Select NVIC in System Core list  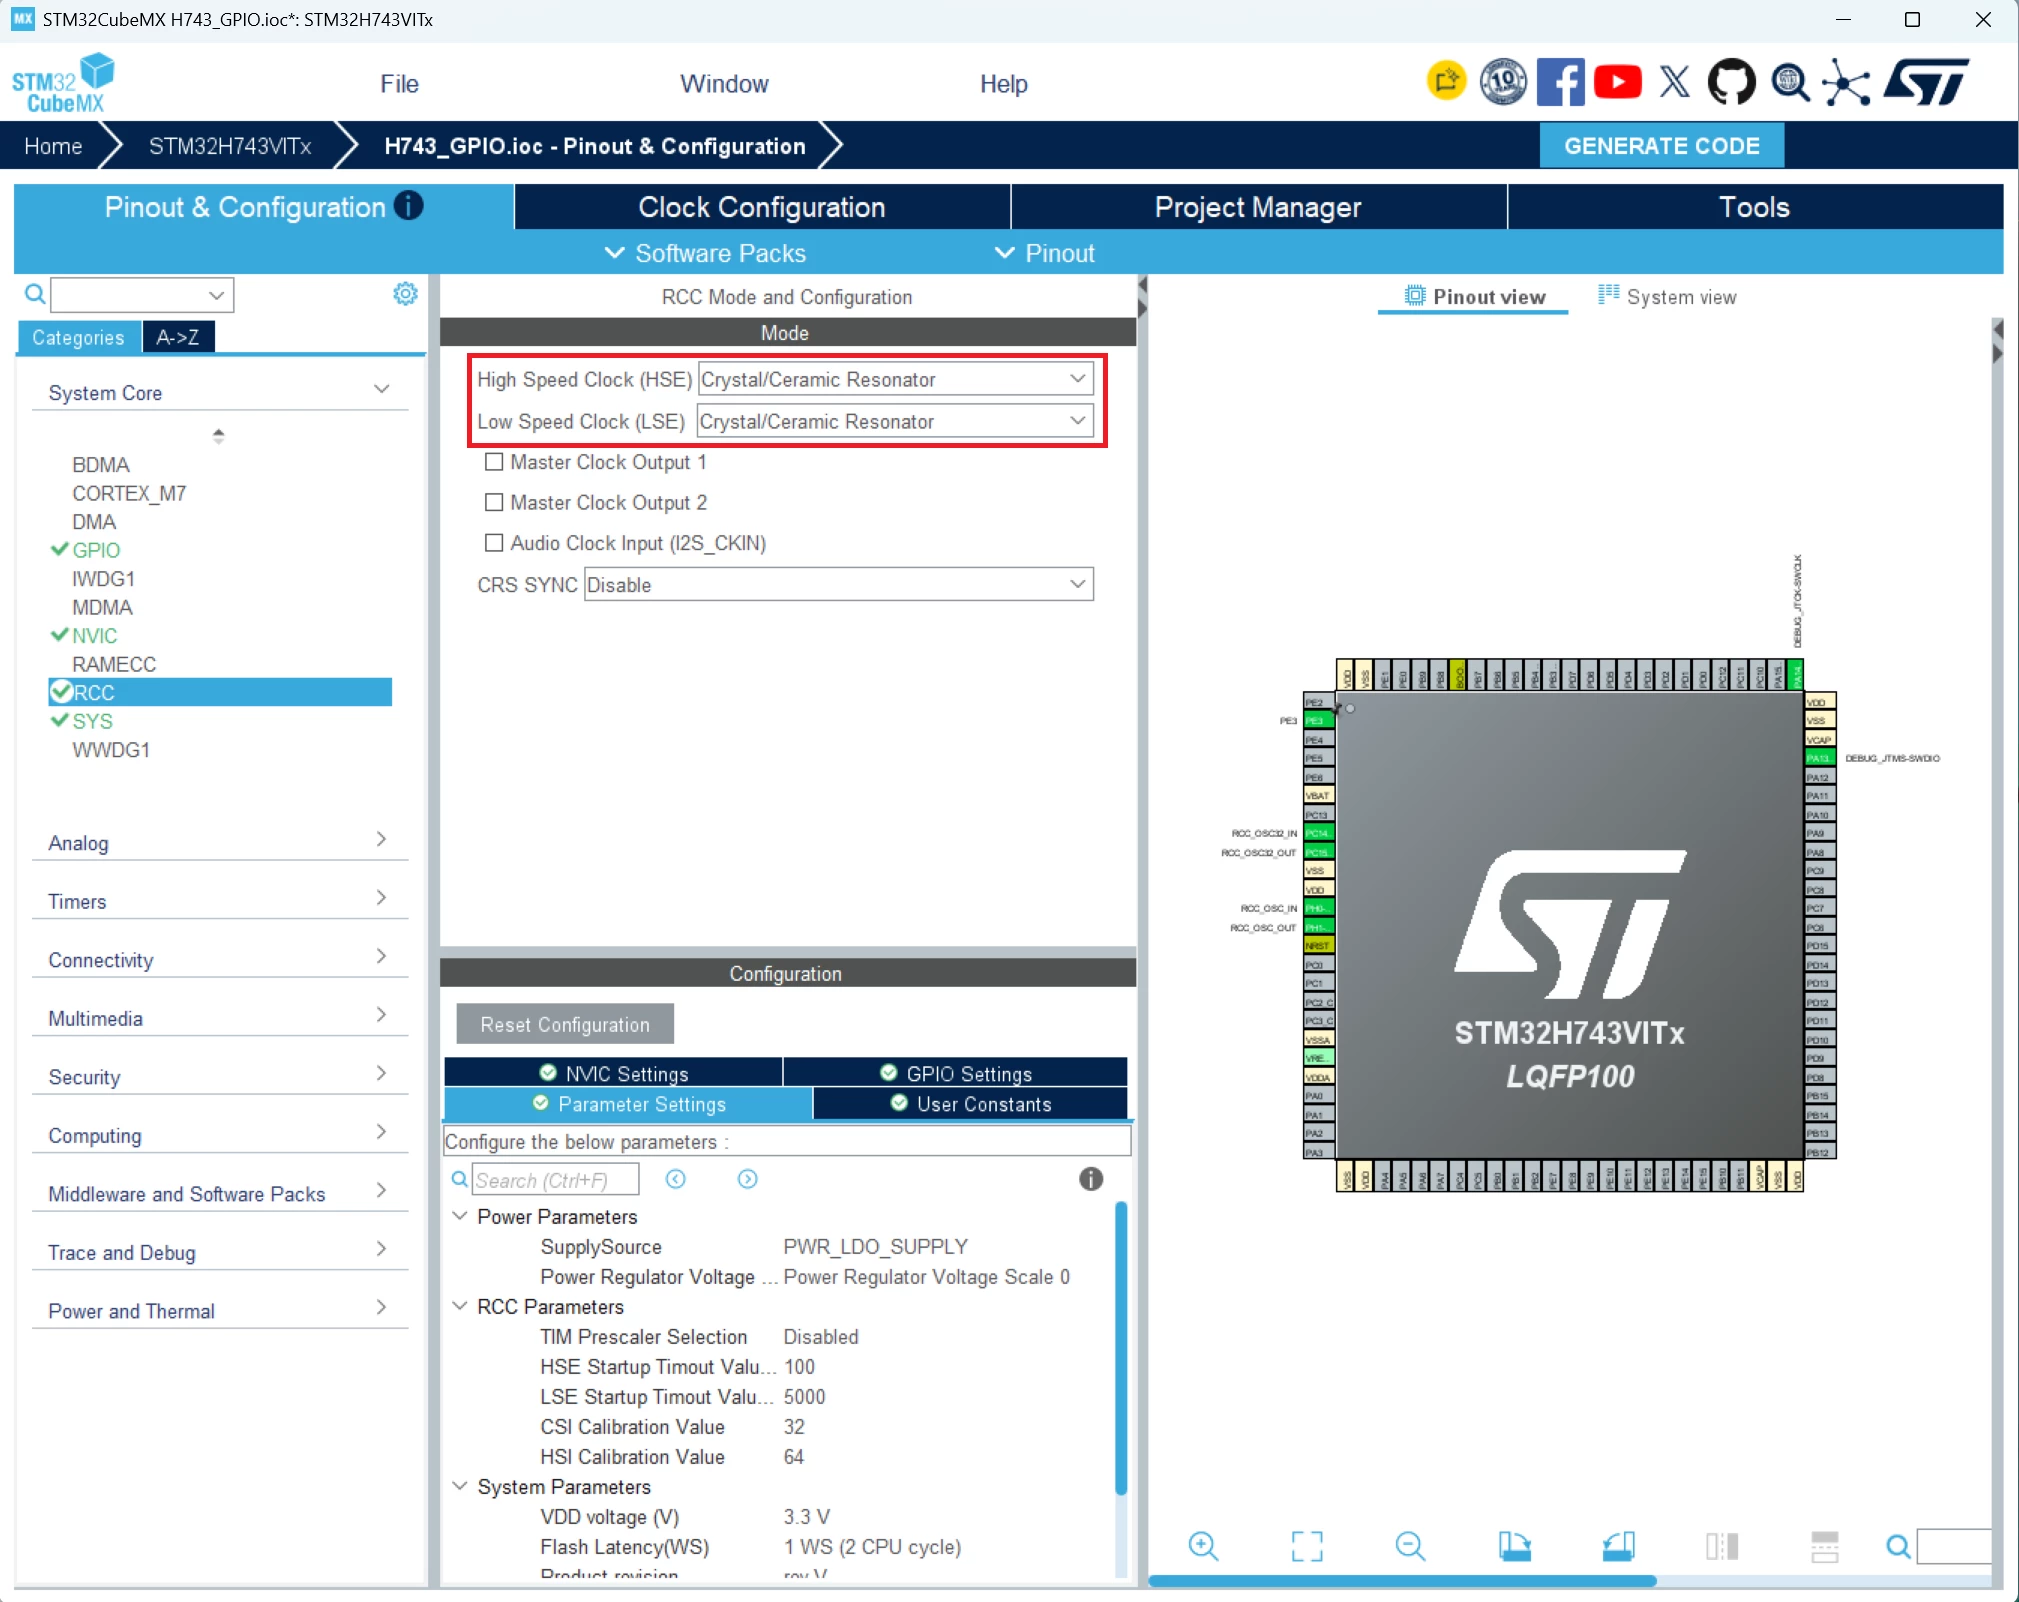point(94,636)
